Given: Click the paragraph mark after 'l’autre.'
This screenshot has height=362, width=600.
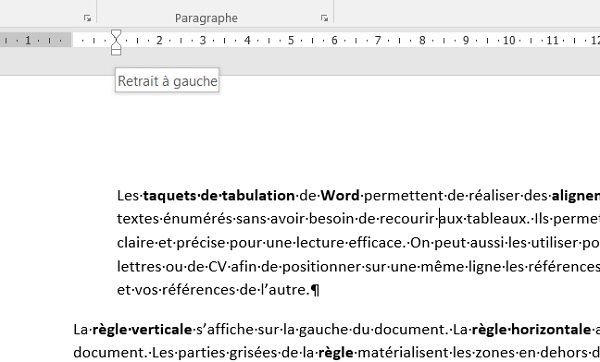Looking at the screenshot, I should pos(315,290).
